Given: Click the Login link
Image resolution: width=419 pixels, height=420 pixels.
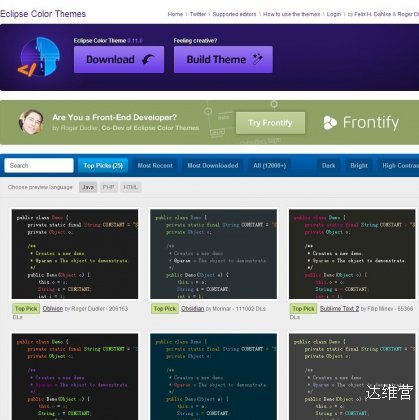Looking at the screenshot, I should (x=334, y=14).
